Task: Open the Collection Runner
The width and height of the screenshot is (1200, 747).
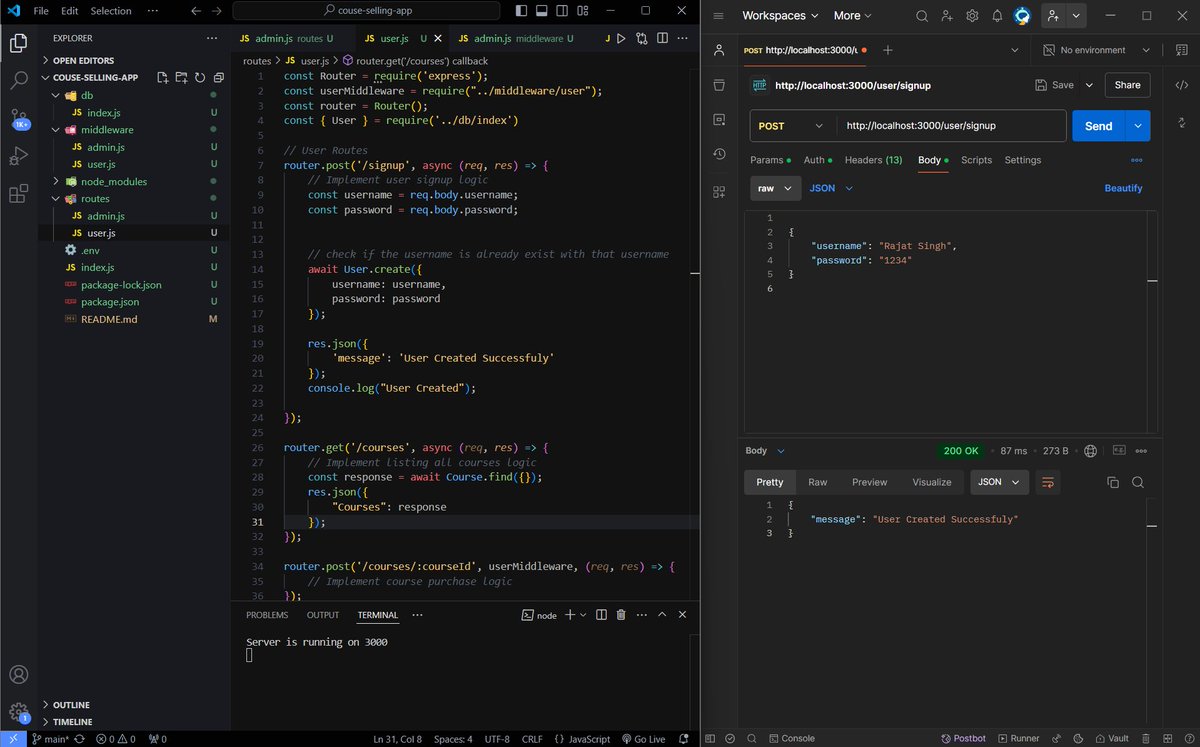Action: [x=1019, y=738]
